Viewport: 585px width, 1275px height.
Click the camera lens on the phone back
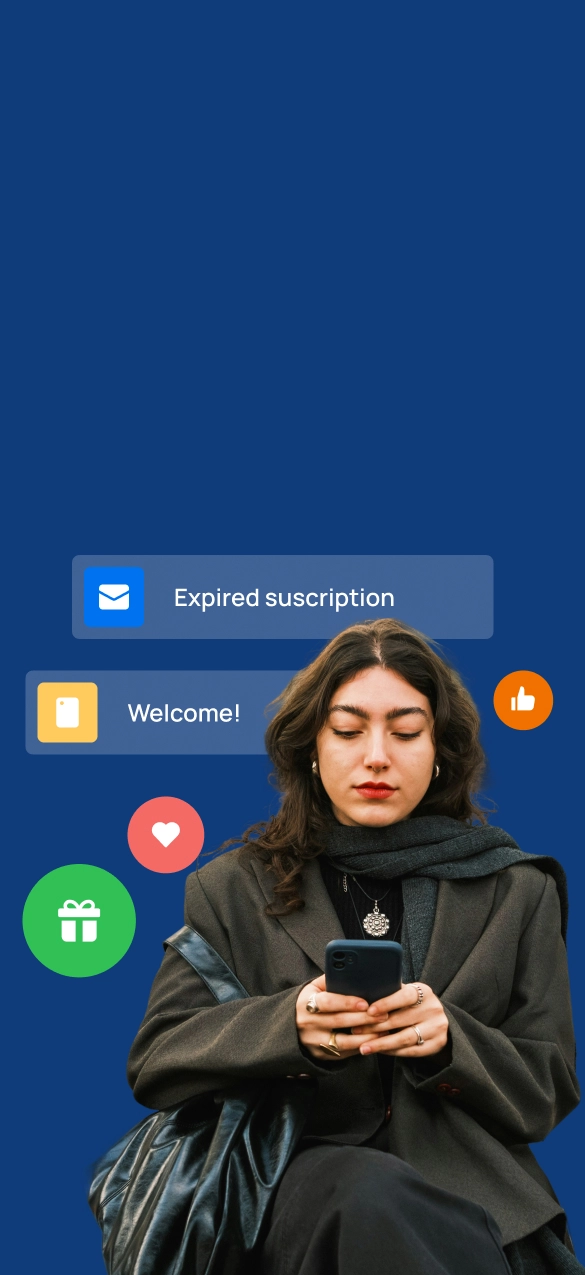tap(340, 959)
